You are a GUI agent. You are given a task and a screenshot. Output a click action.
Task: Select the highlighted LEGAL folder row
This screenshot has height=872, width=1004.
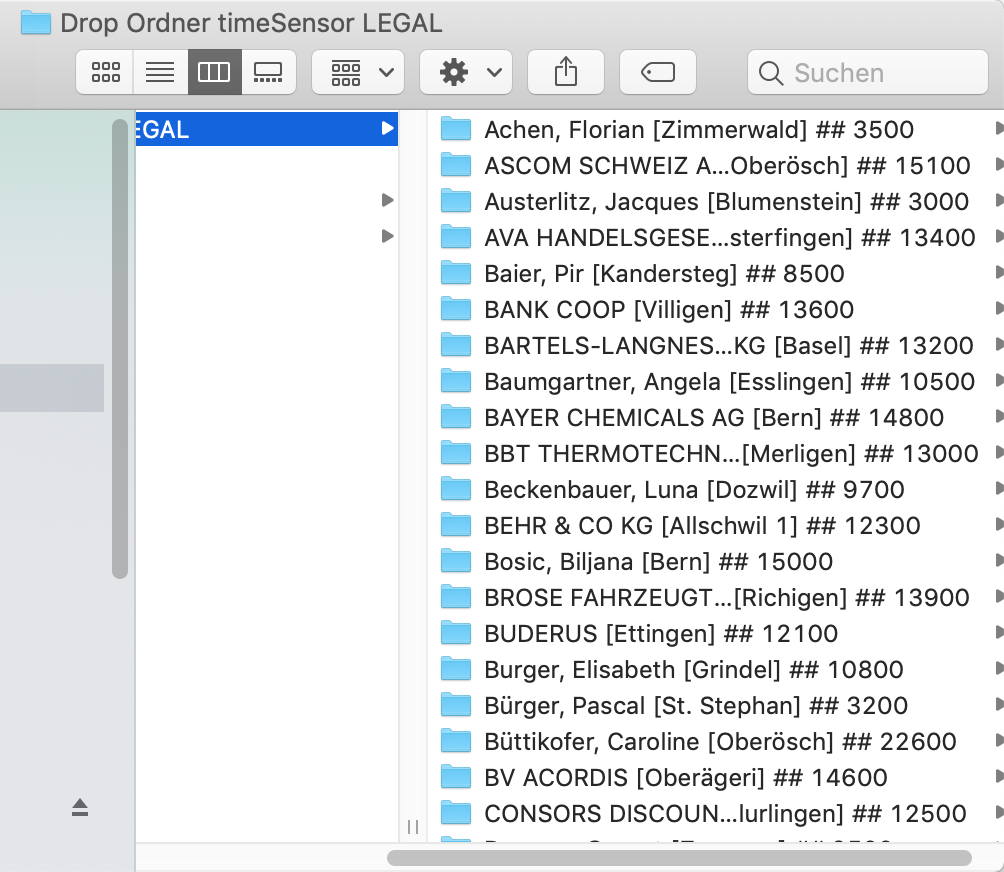coord(266,129)
